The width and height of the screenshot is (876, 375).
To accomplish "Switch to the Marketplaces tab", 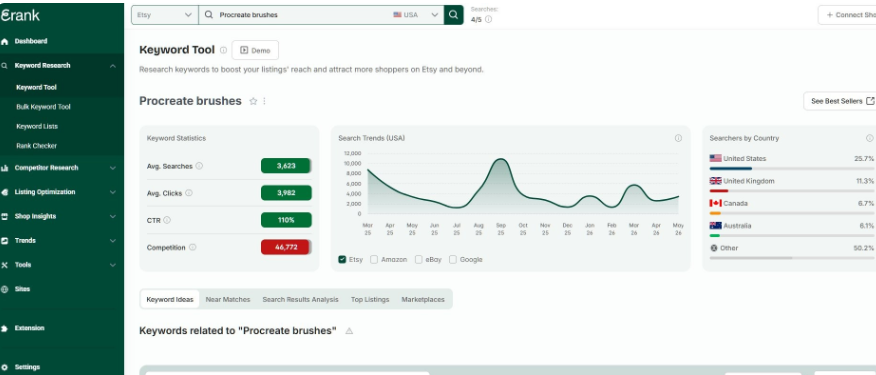I will coord(423,300).
